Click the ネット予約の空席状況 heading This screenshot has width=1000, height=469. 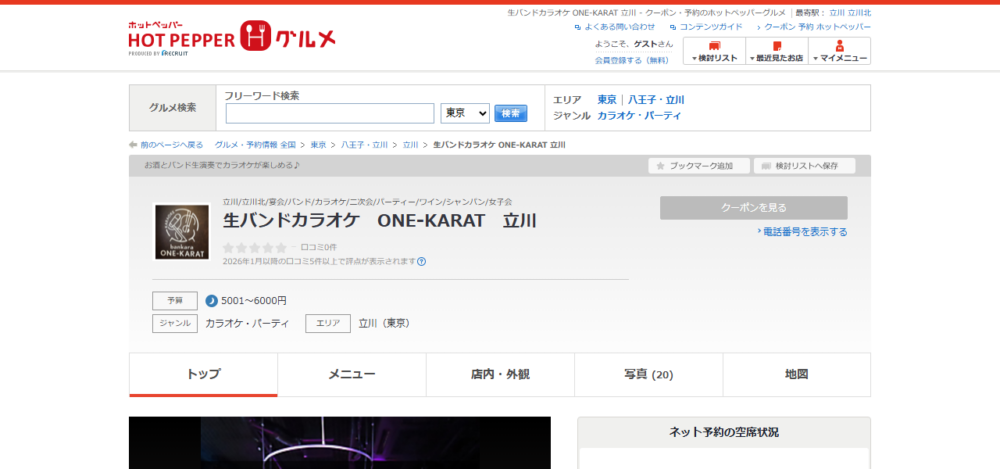point(724,432)
